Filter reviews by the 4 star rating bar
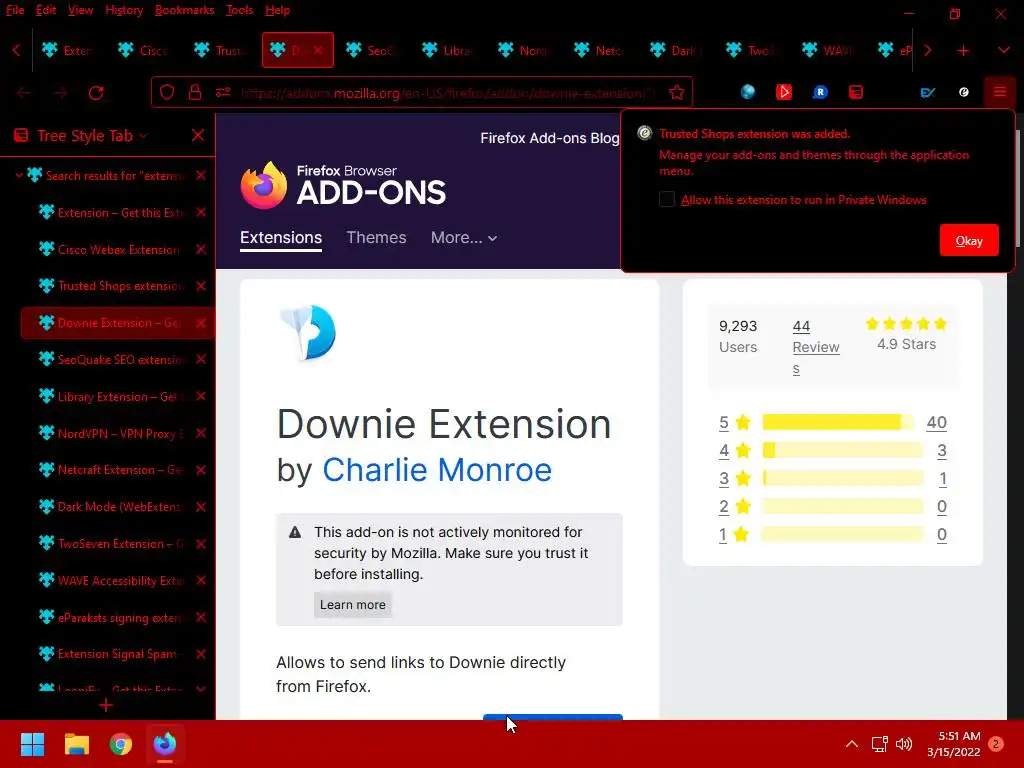 click(842, 450)
